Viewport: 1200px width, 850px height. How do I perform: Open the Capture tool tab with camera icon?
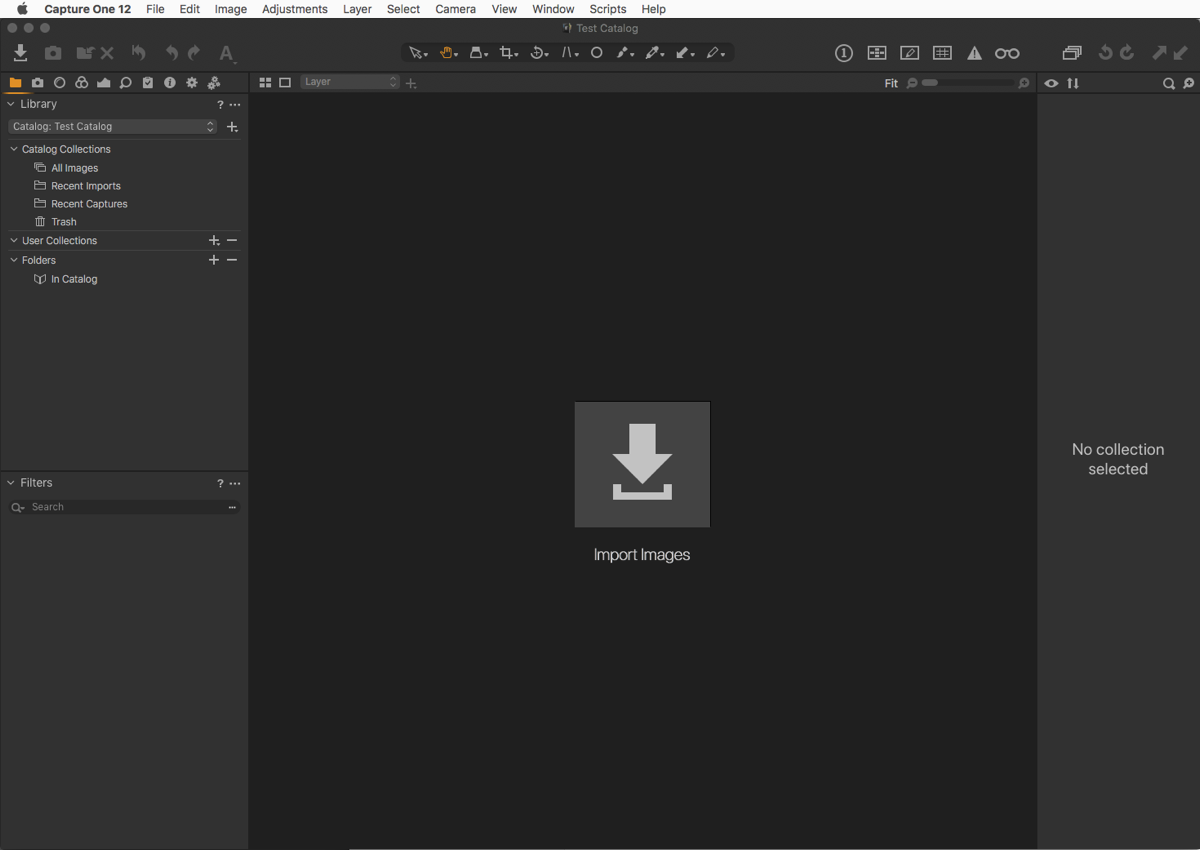click(x=37, y=83)
